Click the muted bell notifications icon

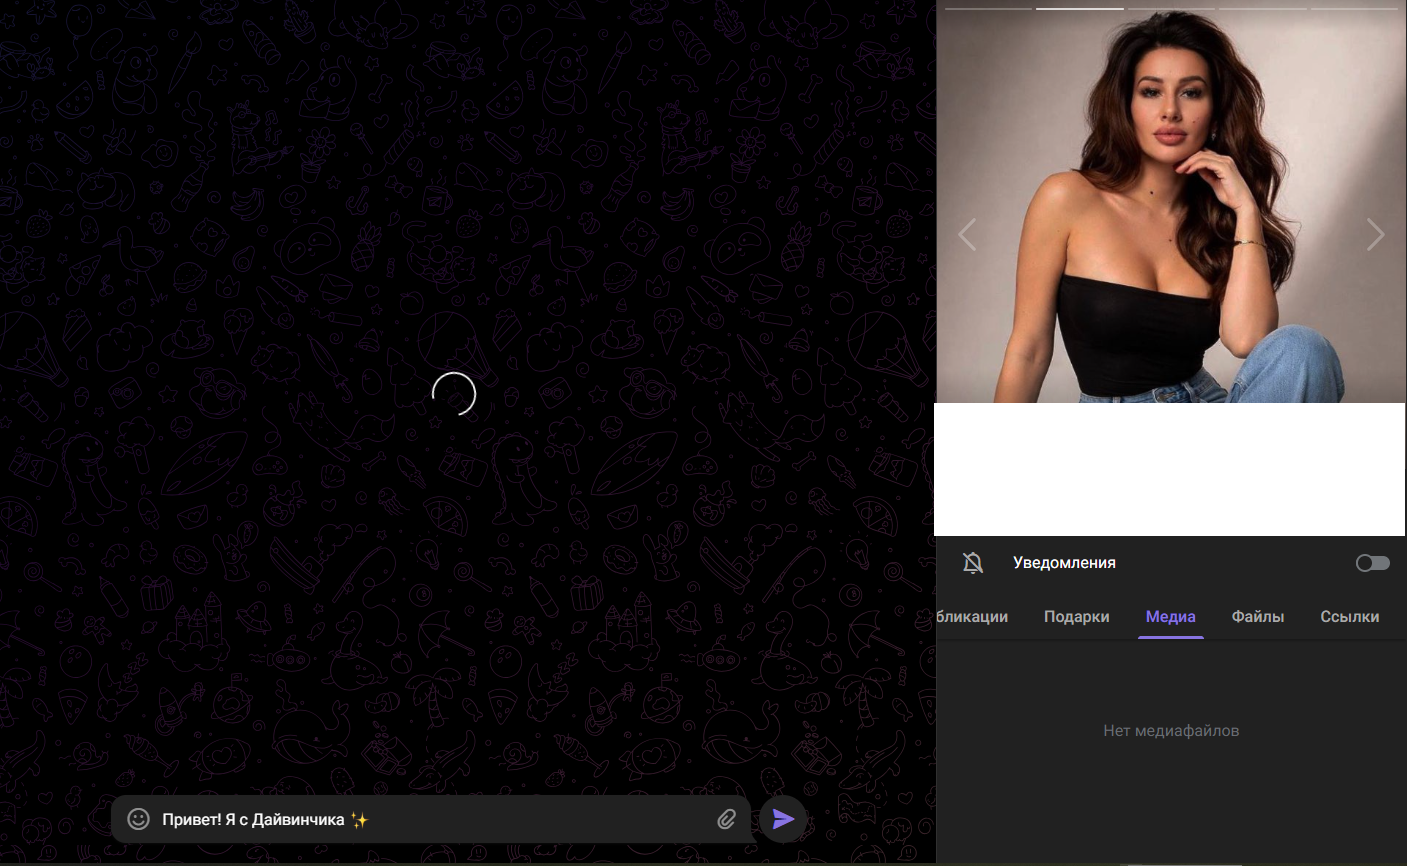(x=973, y=563)
